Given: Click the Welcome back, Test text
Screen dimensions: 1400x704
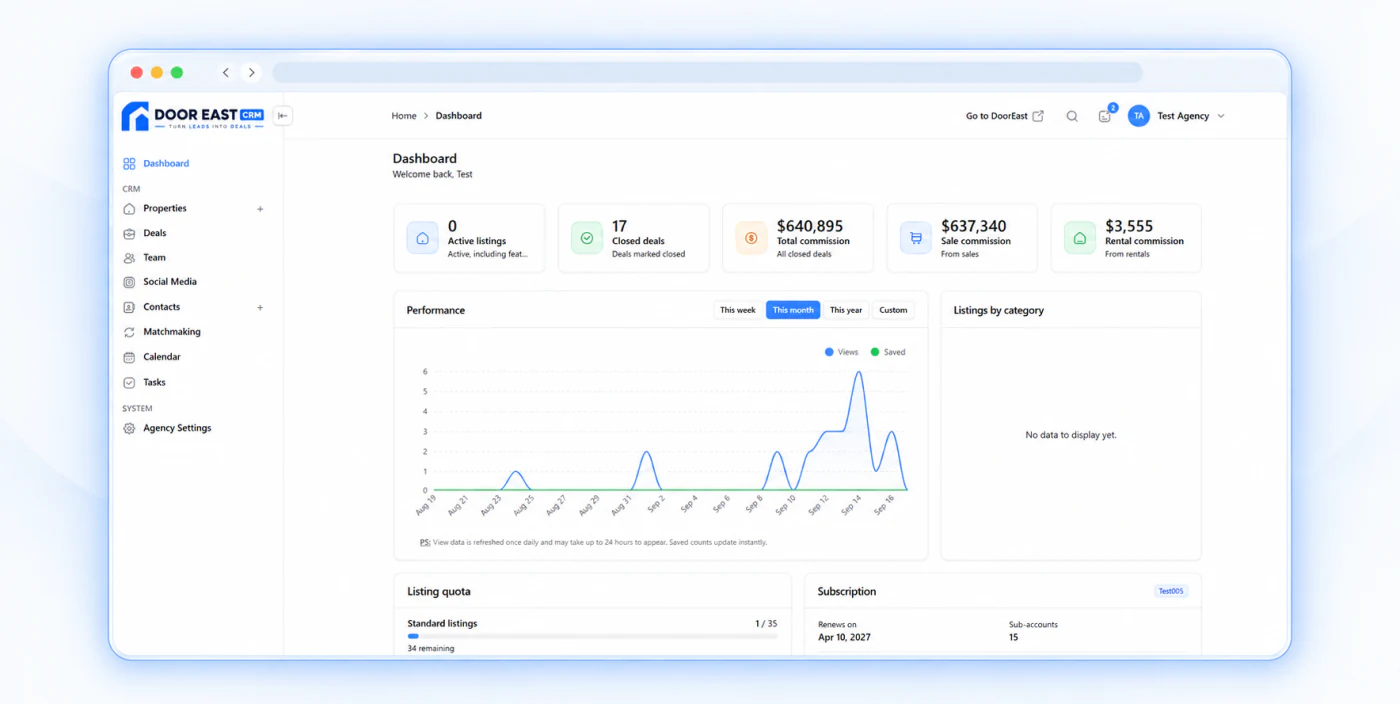Looking at the screenshot, I should [433, 174].
